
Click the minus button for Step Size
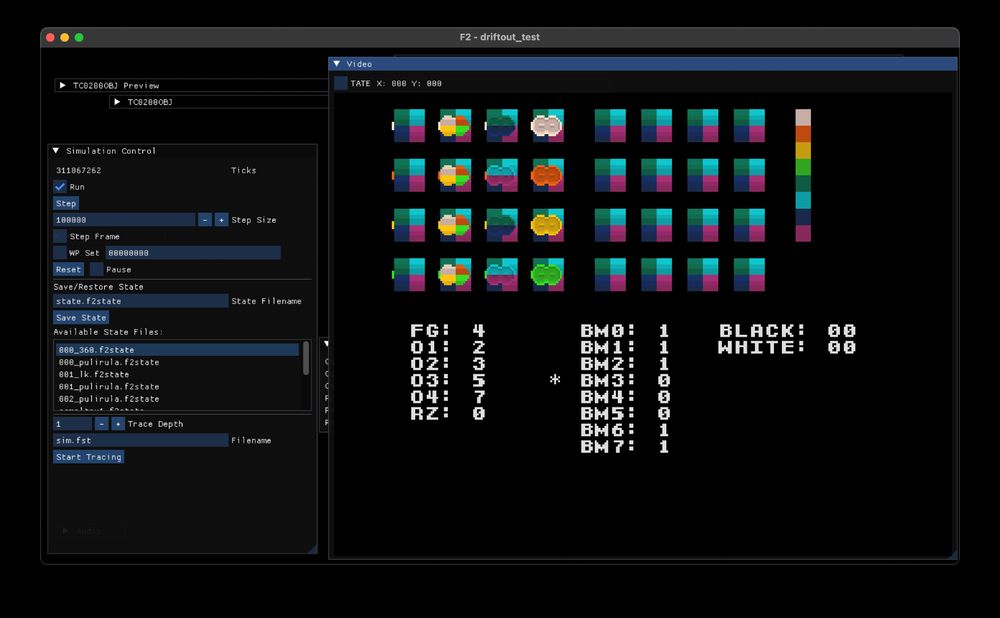[204, 220]
